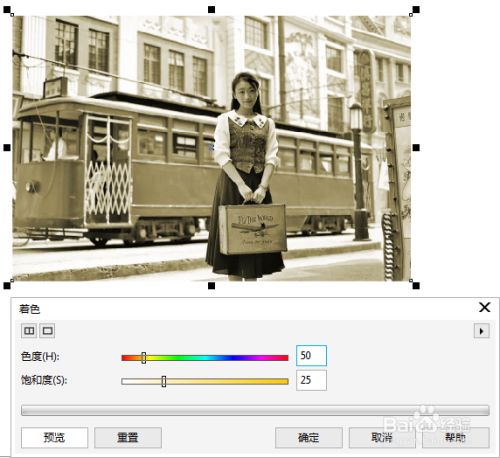Open the flyout arrow menu in dialog
Viewport: 500px width, 458px height.
pyautogui.click(x=481, y=331)
